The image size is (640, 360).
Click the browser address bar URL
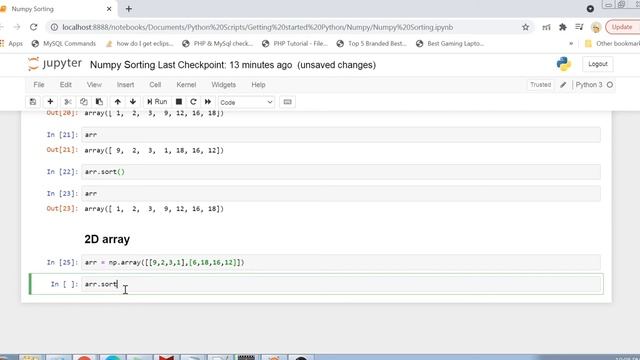(x=257, y=27)
